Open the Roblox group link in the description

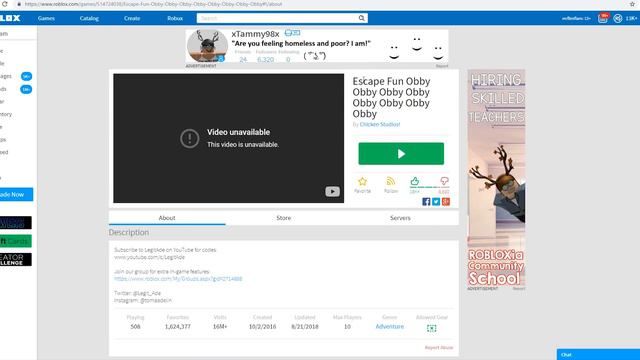point(178,279)
